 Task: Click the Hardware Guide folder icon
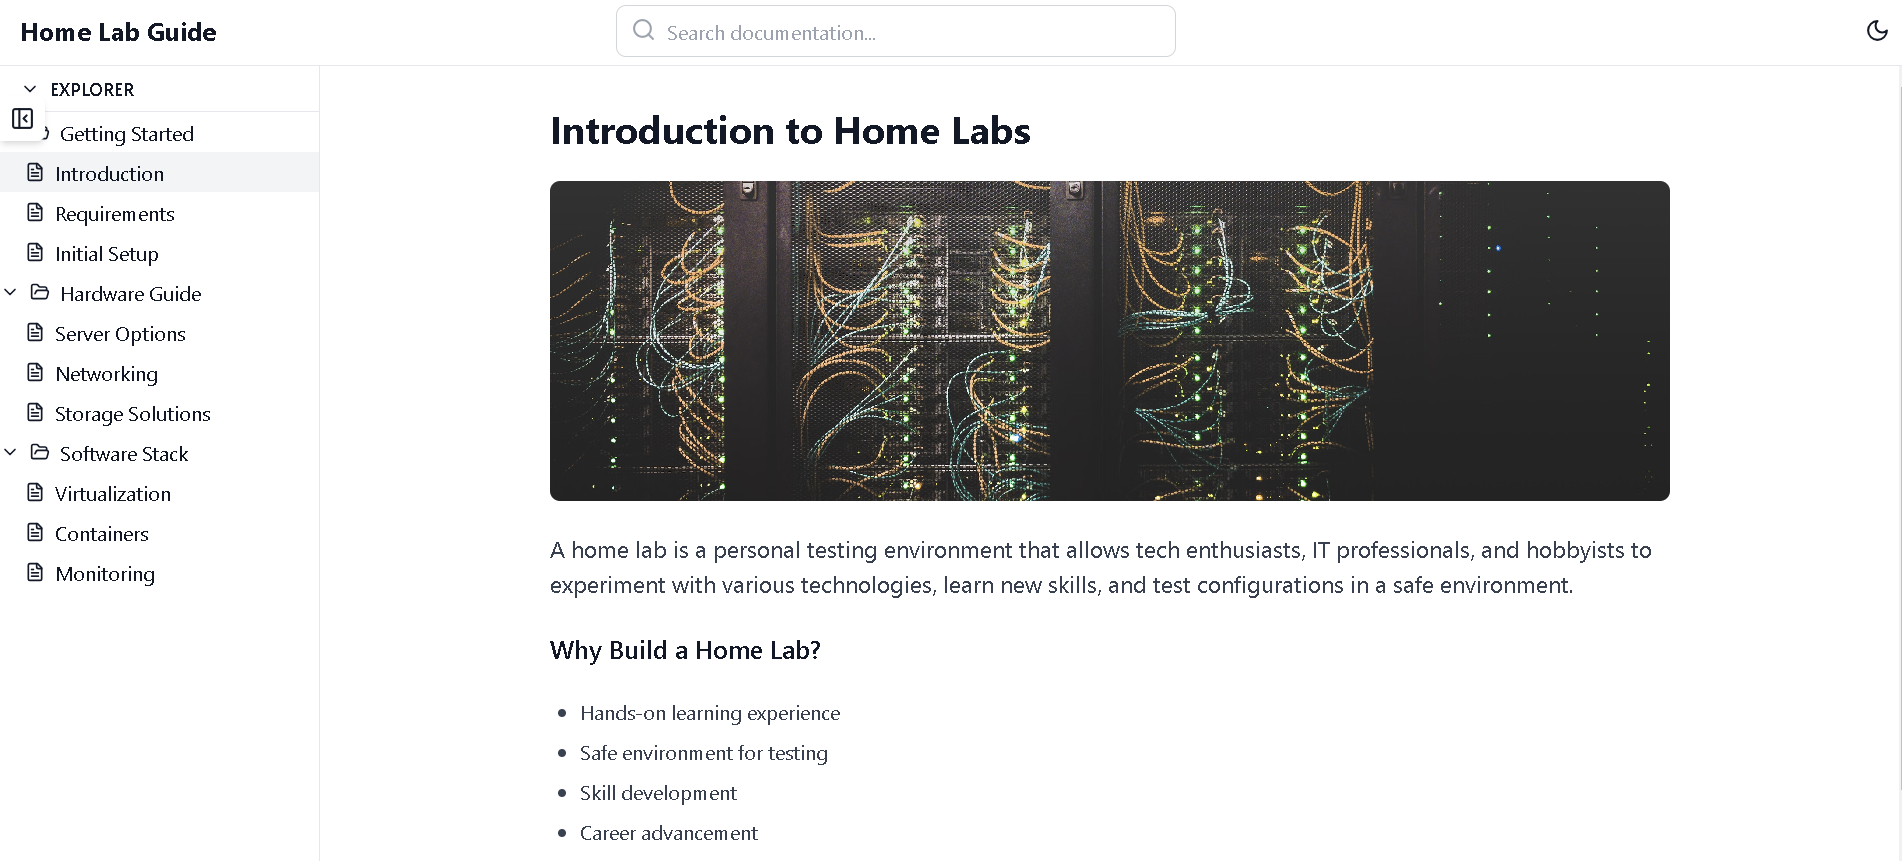40,293
